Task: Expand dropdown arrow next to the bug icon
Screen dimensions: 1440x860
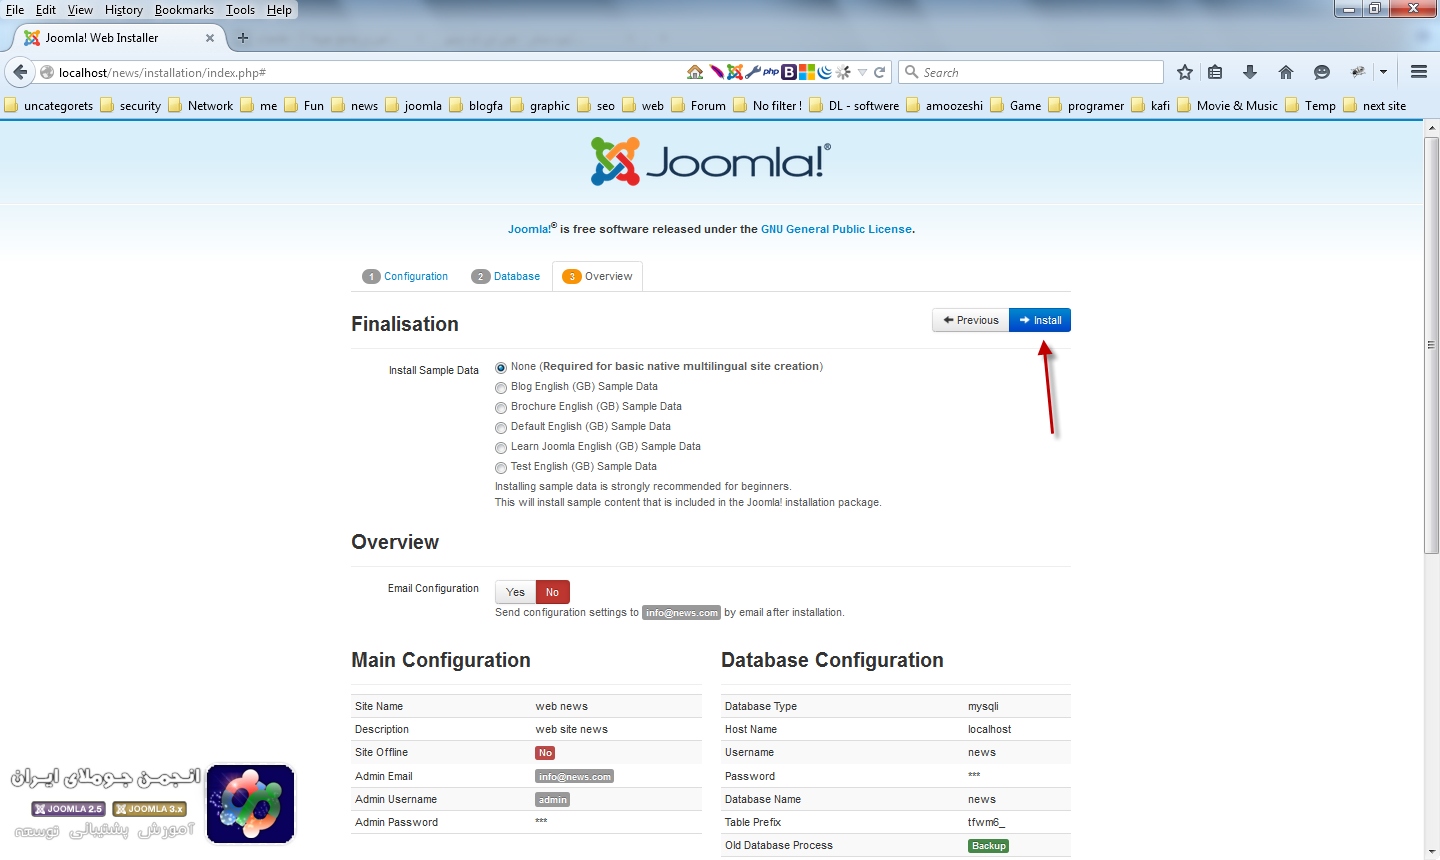Action: coord(1383,72)
